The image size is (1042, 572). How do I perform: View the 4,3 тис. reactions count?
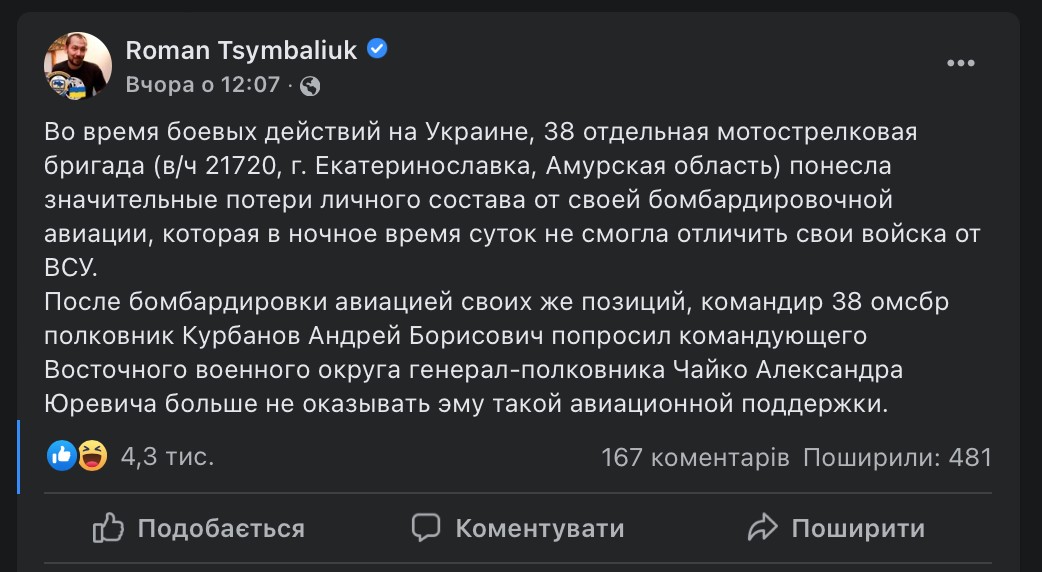click(167, 457)
